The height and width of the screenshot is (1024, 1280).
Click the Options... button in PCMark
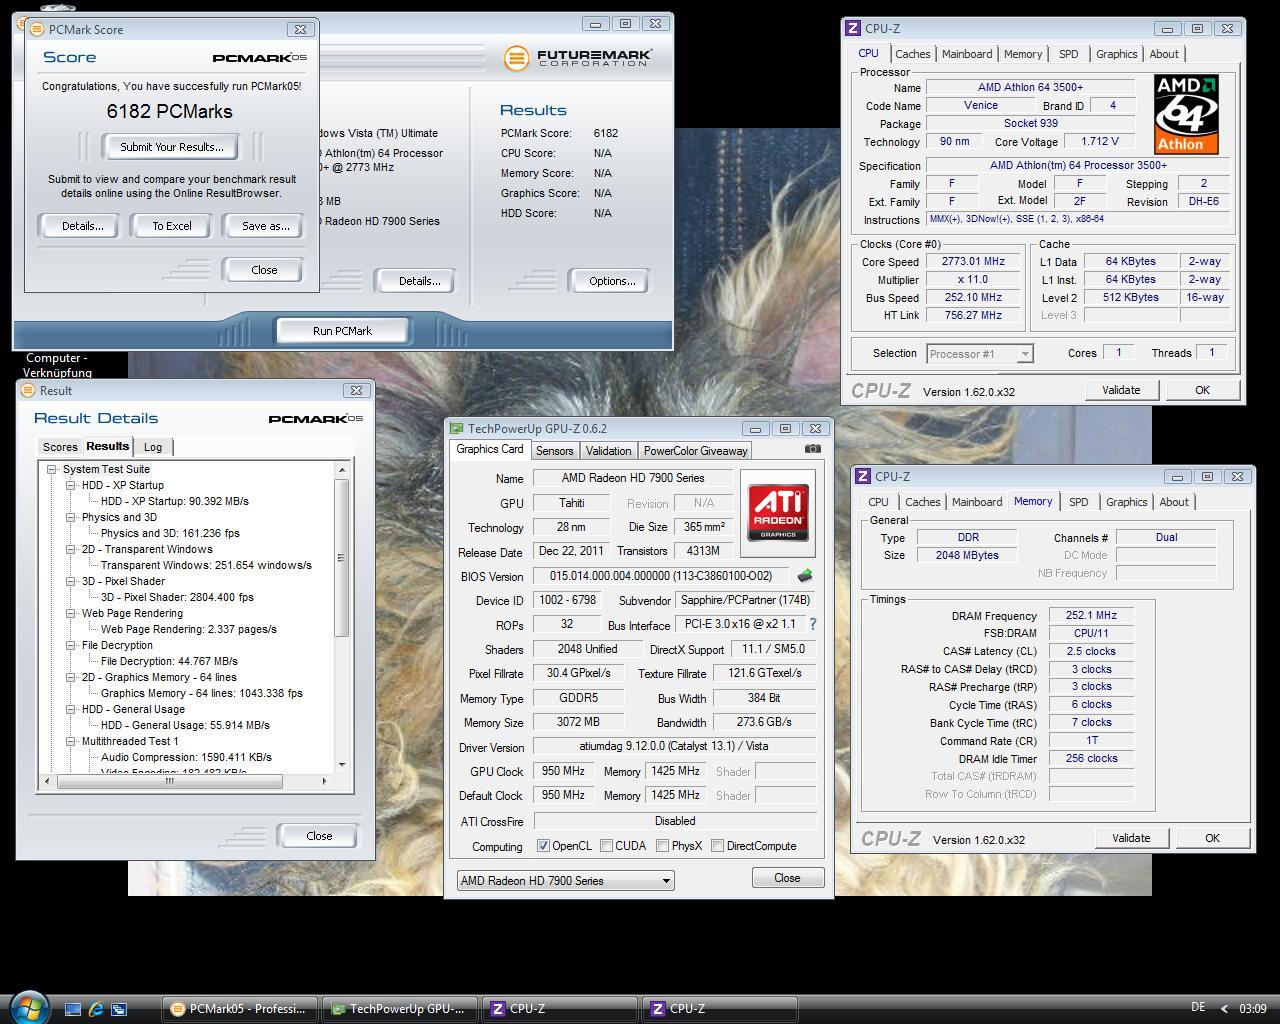612,281
